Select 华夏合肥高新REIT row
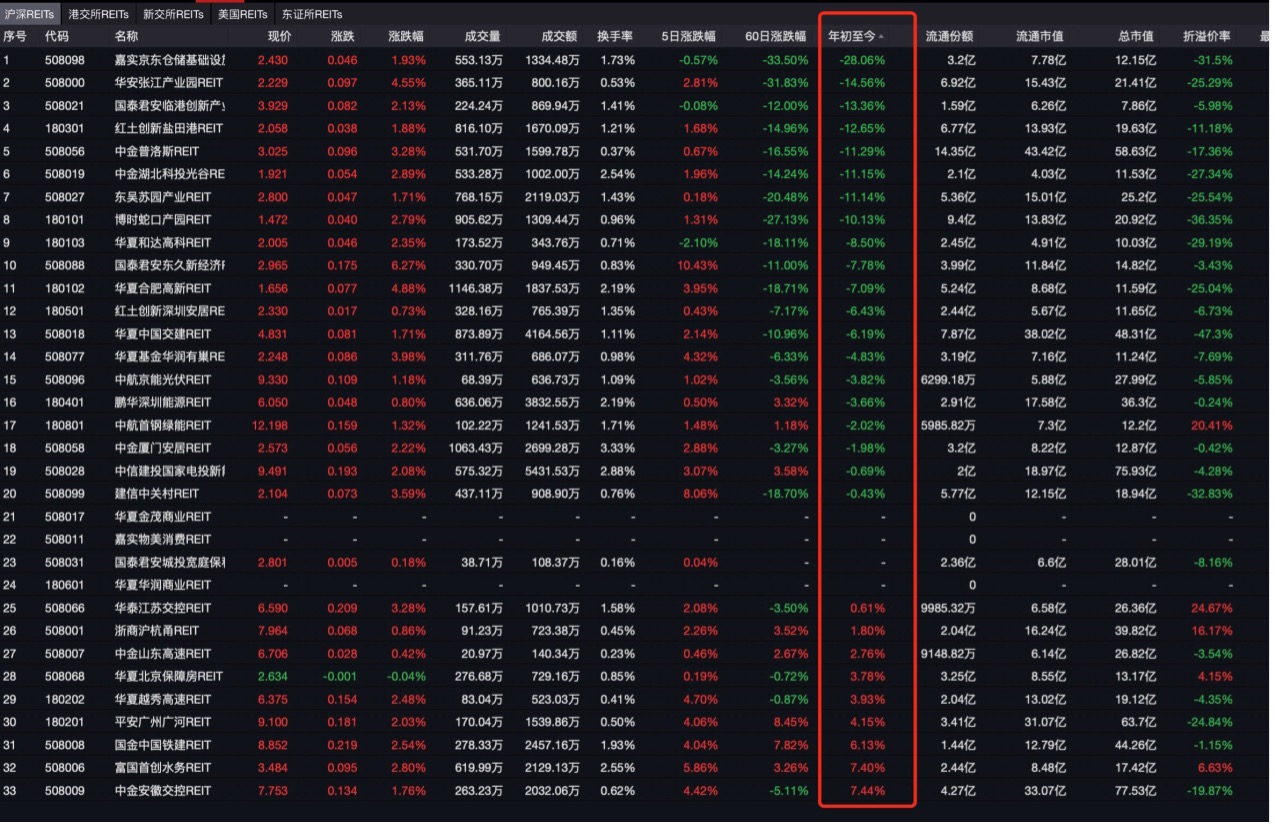Viewport: 1274px width, 825px height. (x=636, y=289)
